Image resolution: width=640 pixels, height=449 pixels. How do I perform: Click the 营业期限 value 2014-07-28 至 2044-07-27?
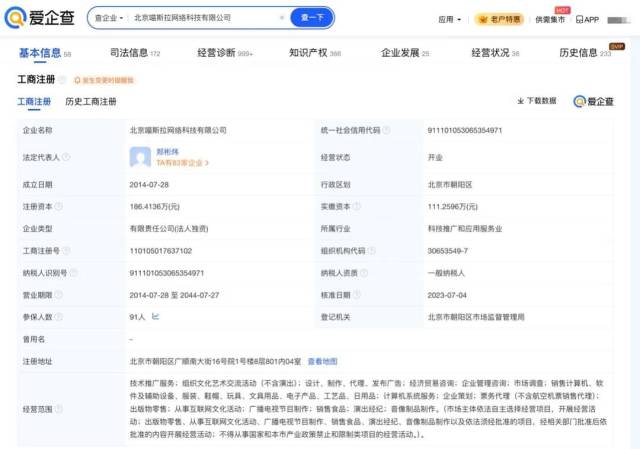[174, 295]
